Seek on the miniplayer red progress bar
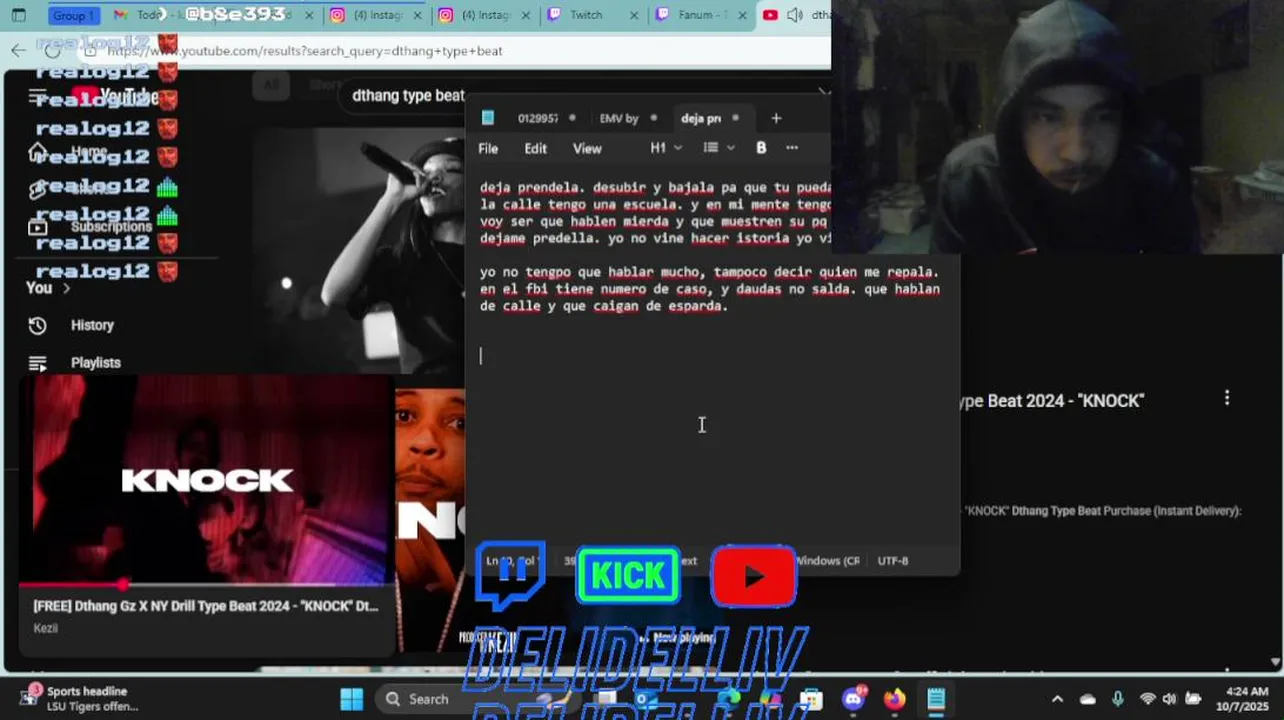This screenshot has height=720, width=1284. (x=206, y=585)
